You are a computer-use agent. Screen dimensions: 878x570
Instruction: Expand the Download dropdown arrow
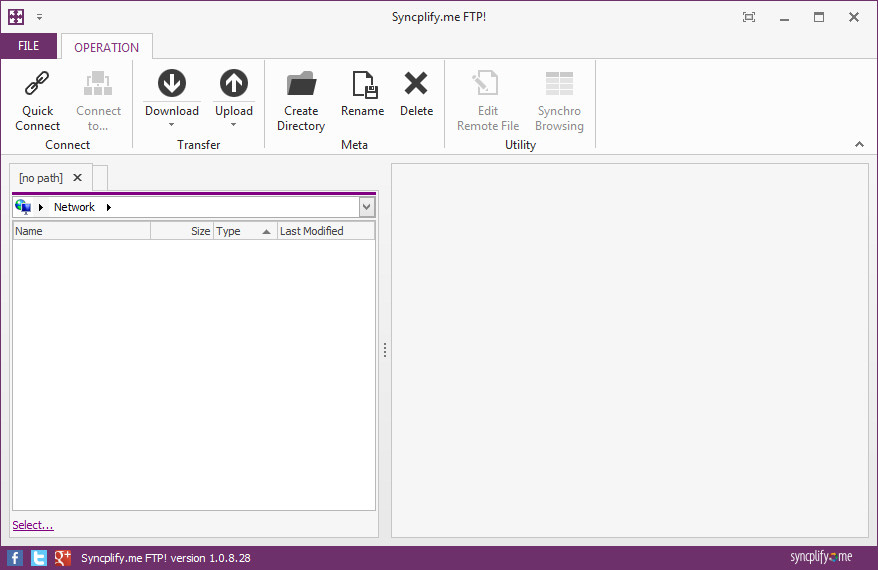[172, 125]
